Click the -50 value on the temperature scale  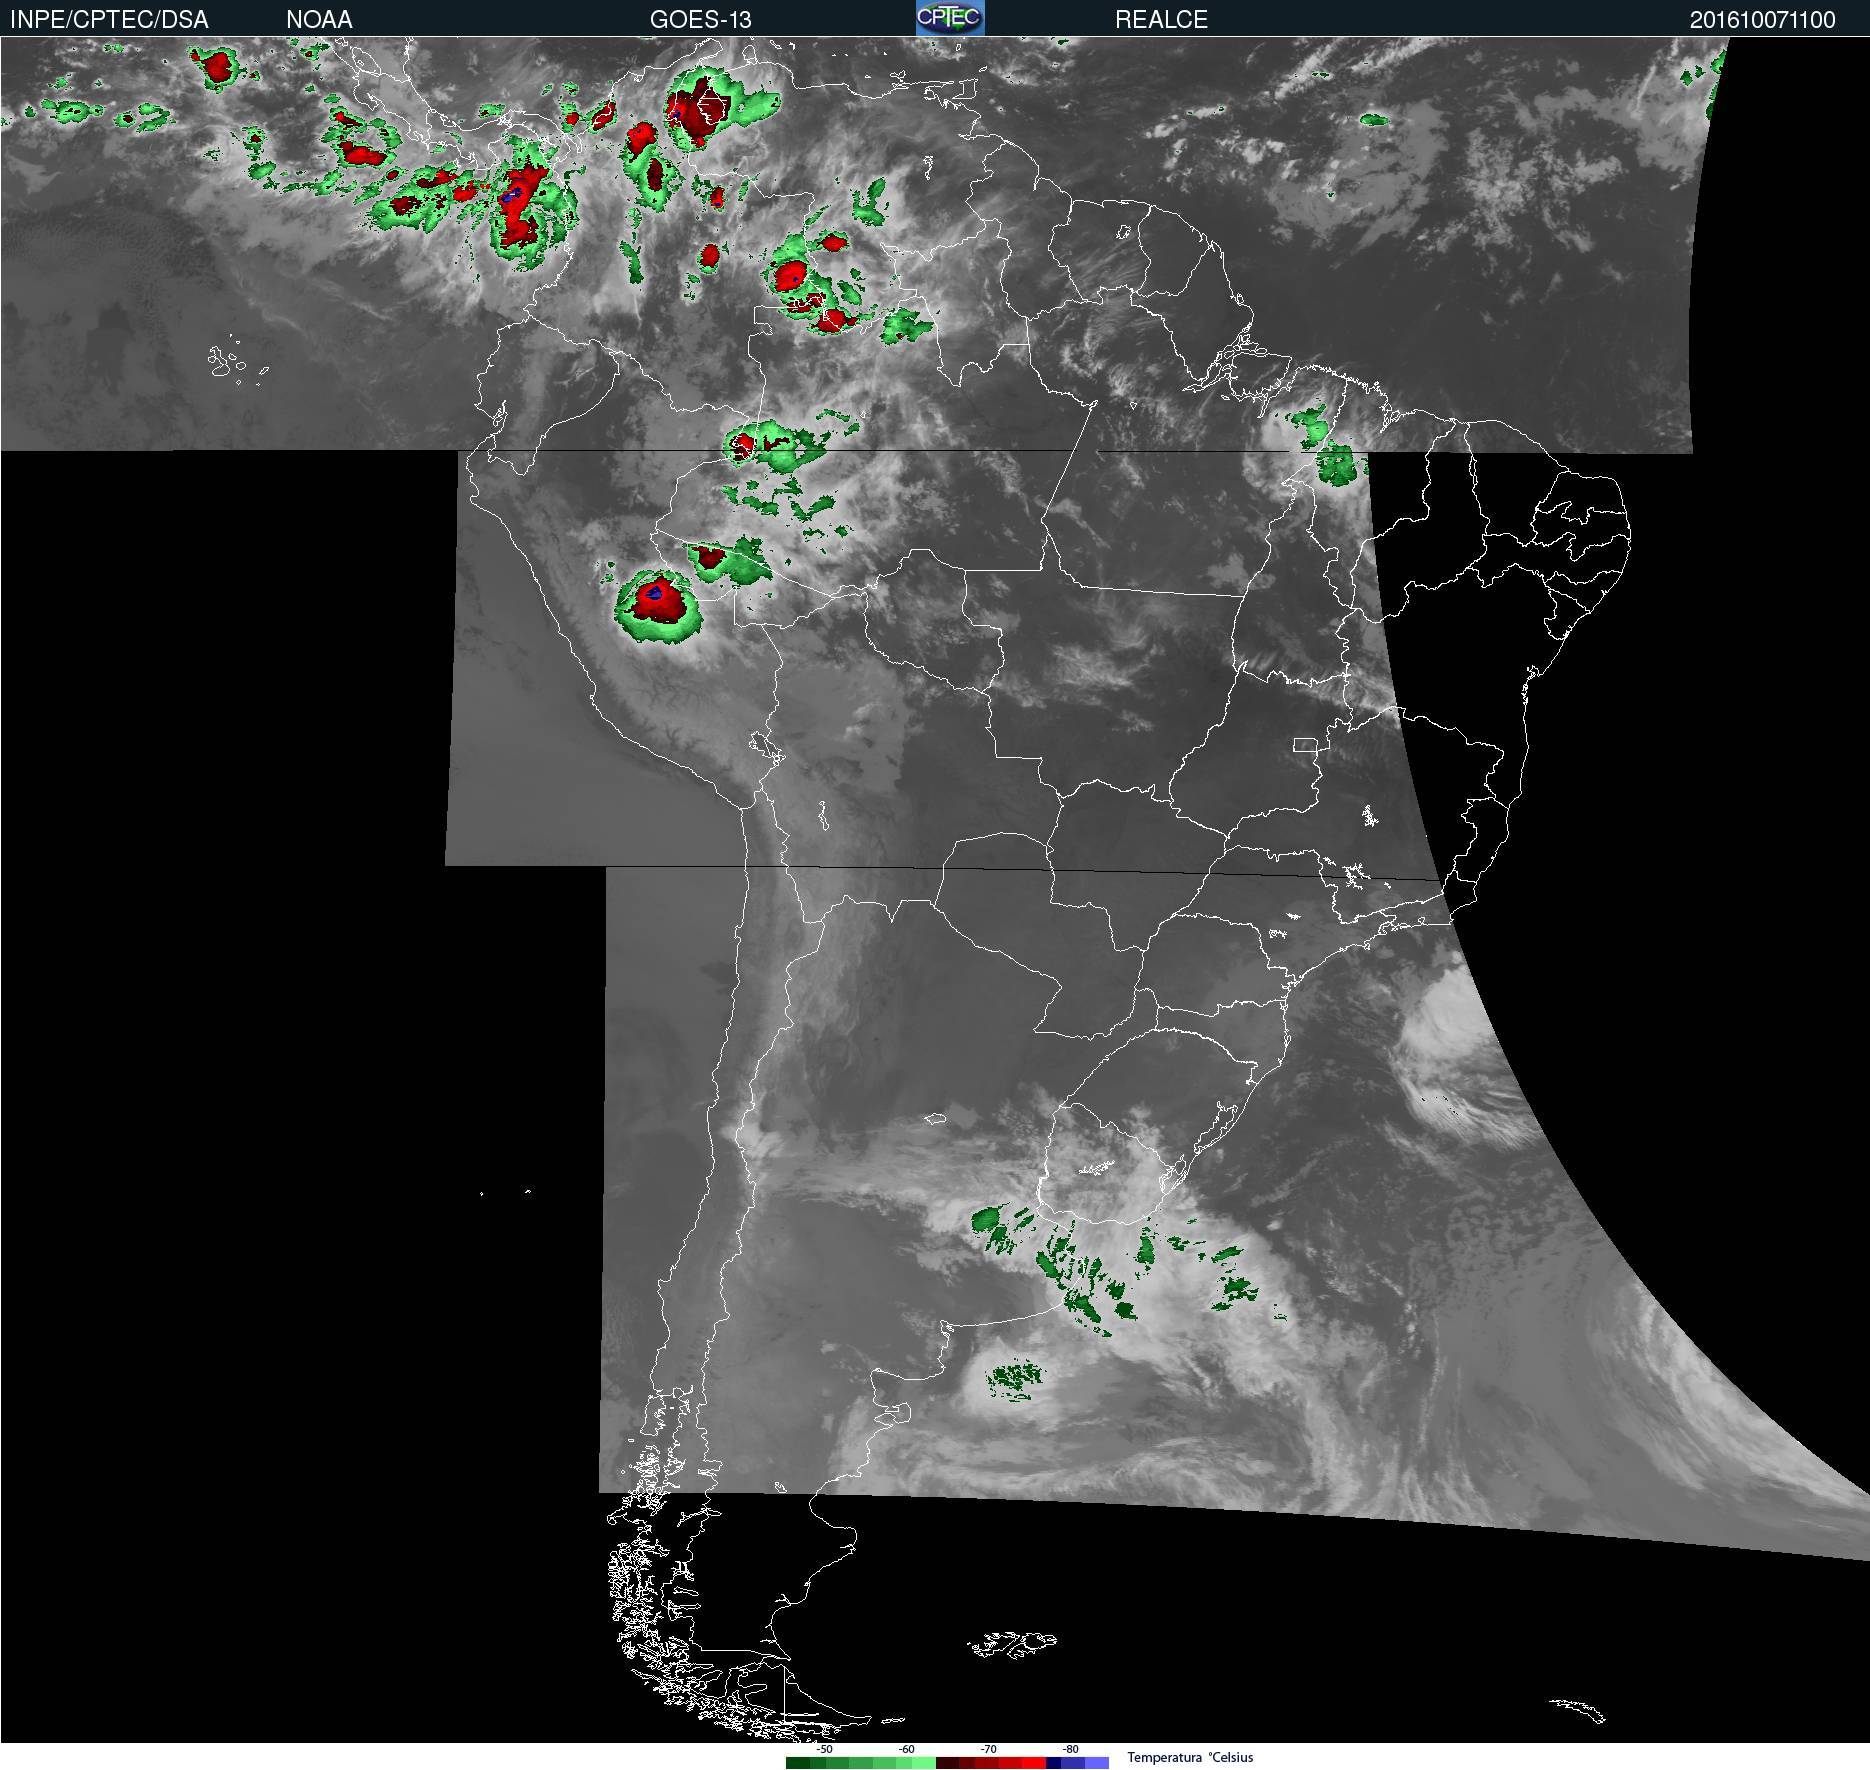(824, 1749)
